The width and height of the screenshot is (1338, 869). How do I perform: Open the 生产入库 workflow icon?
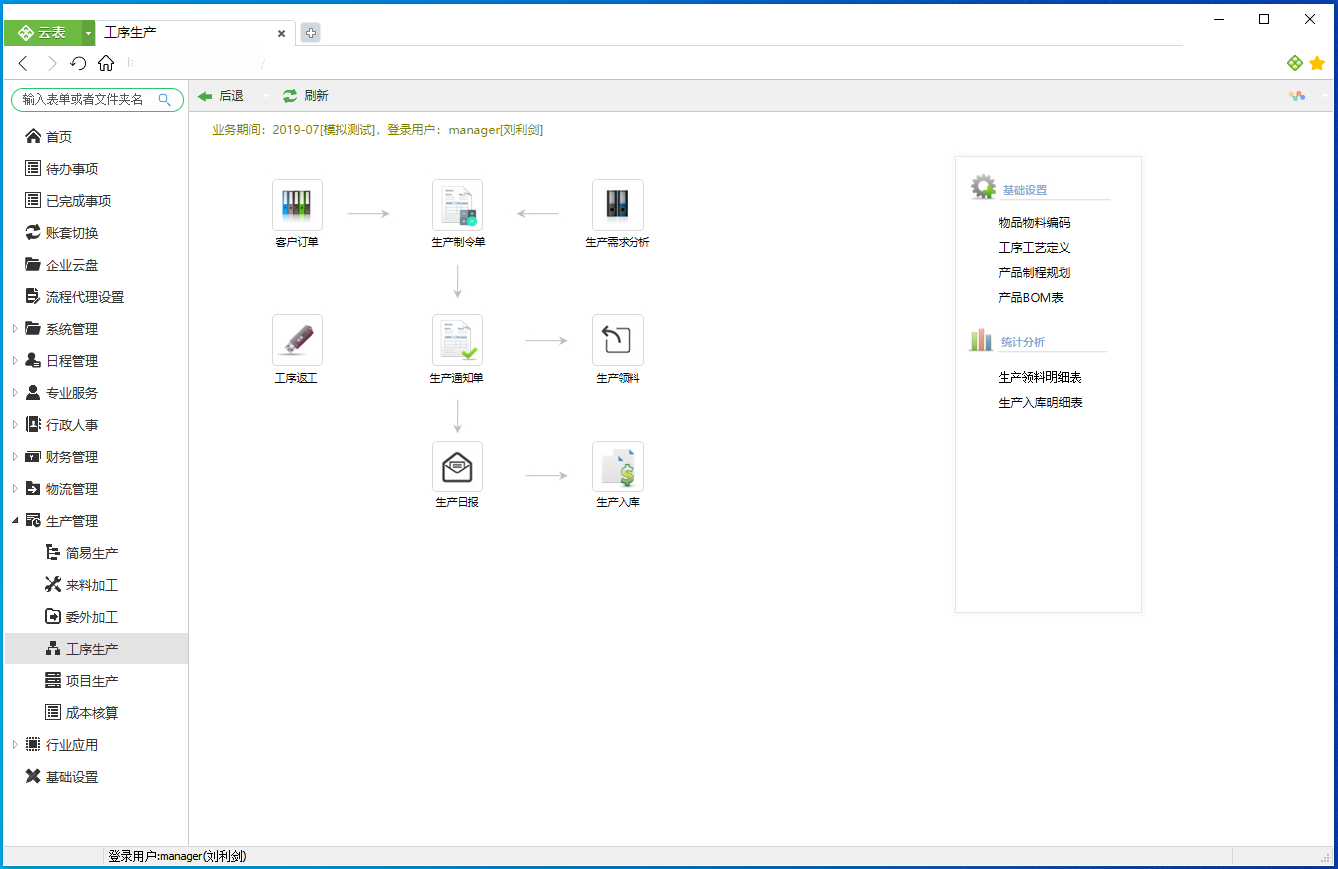pyautogui.click(x=617, y=467)
